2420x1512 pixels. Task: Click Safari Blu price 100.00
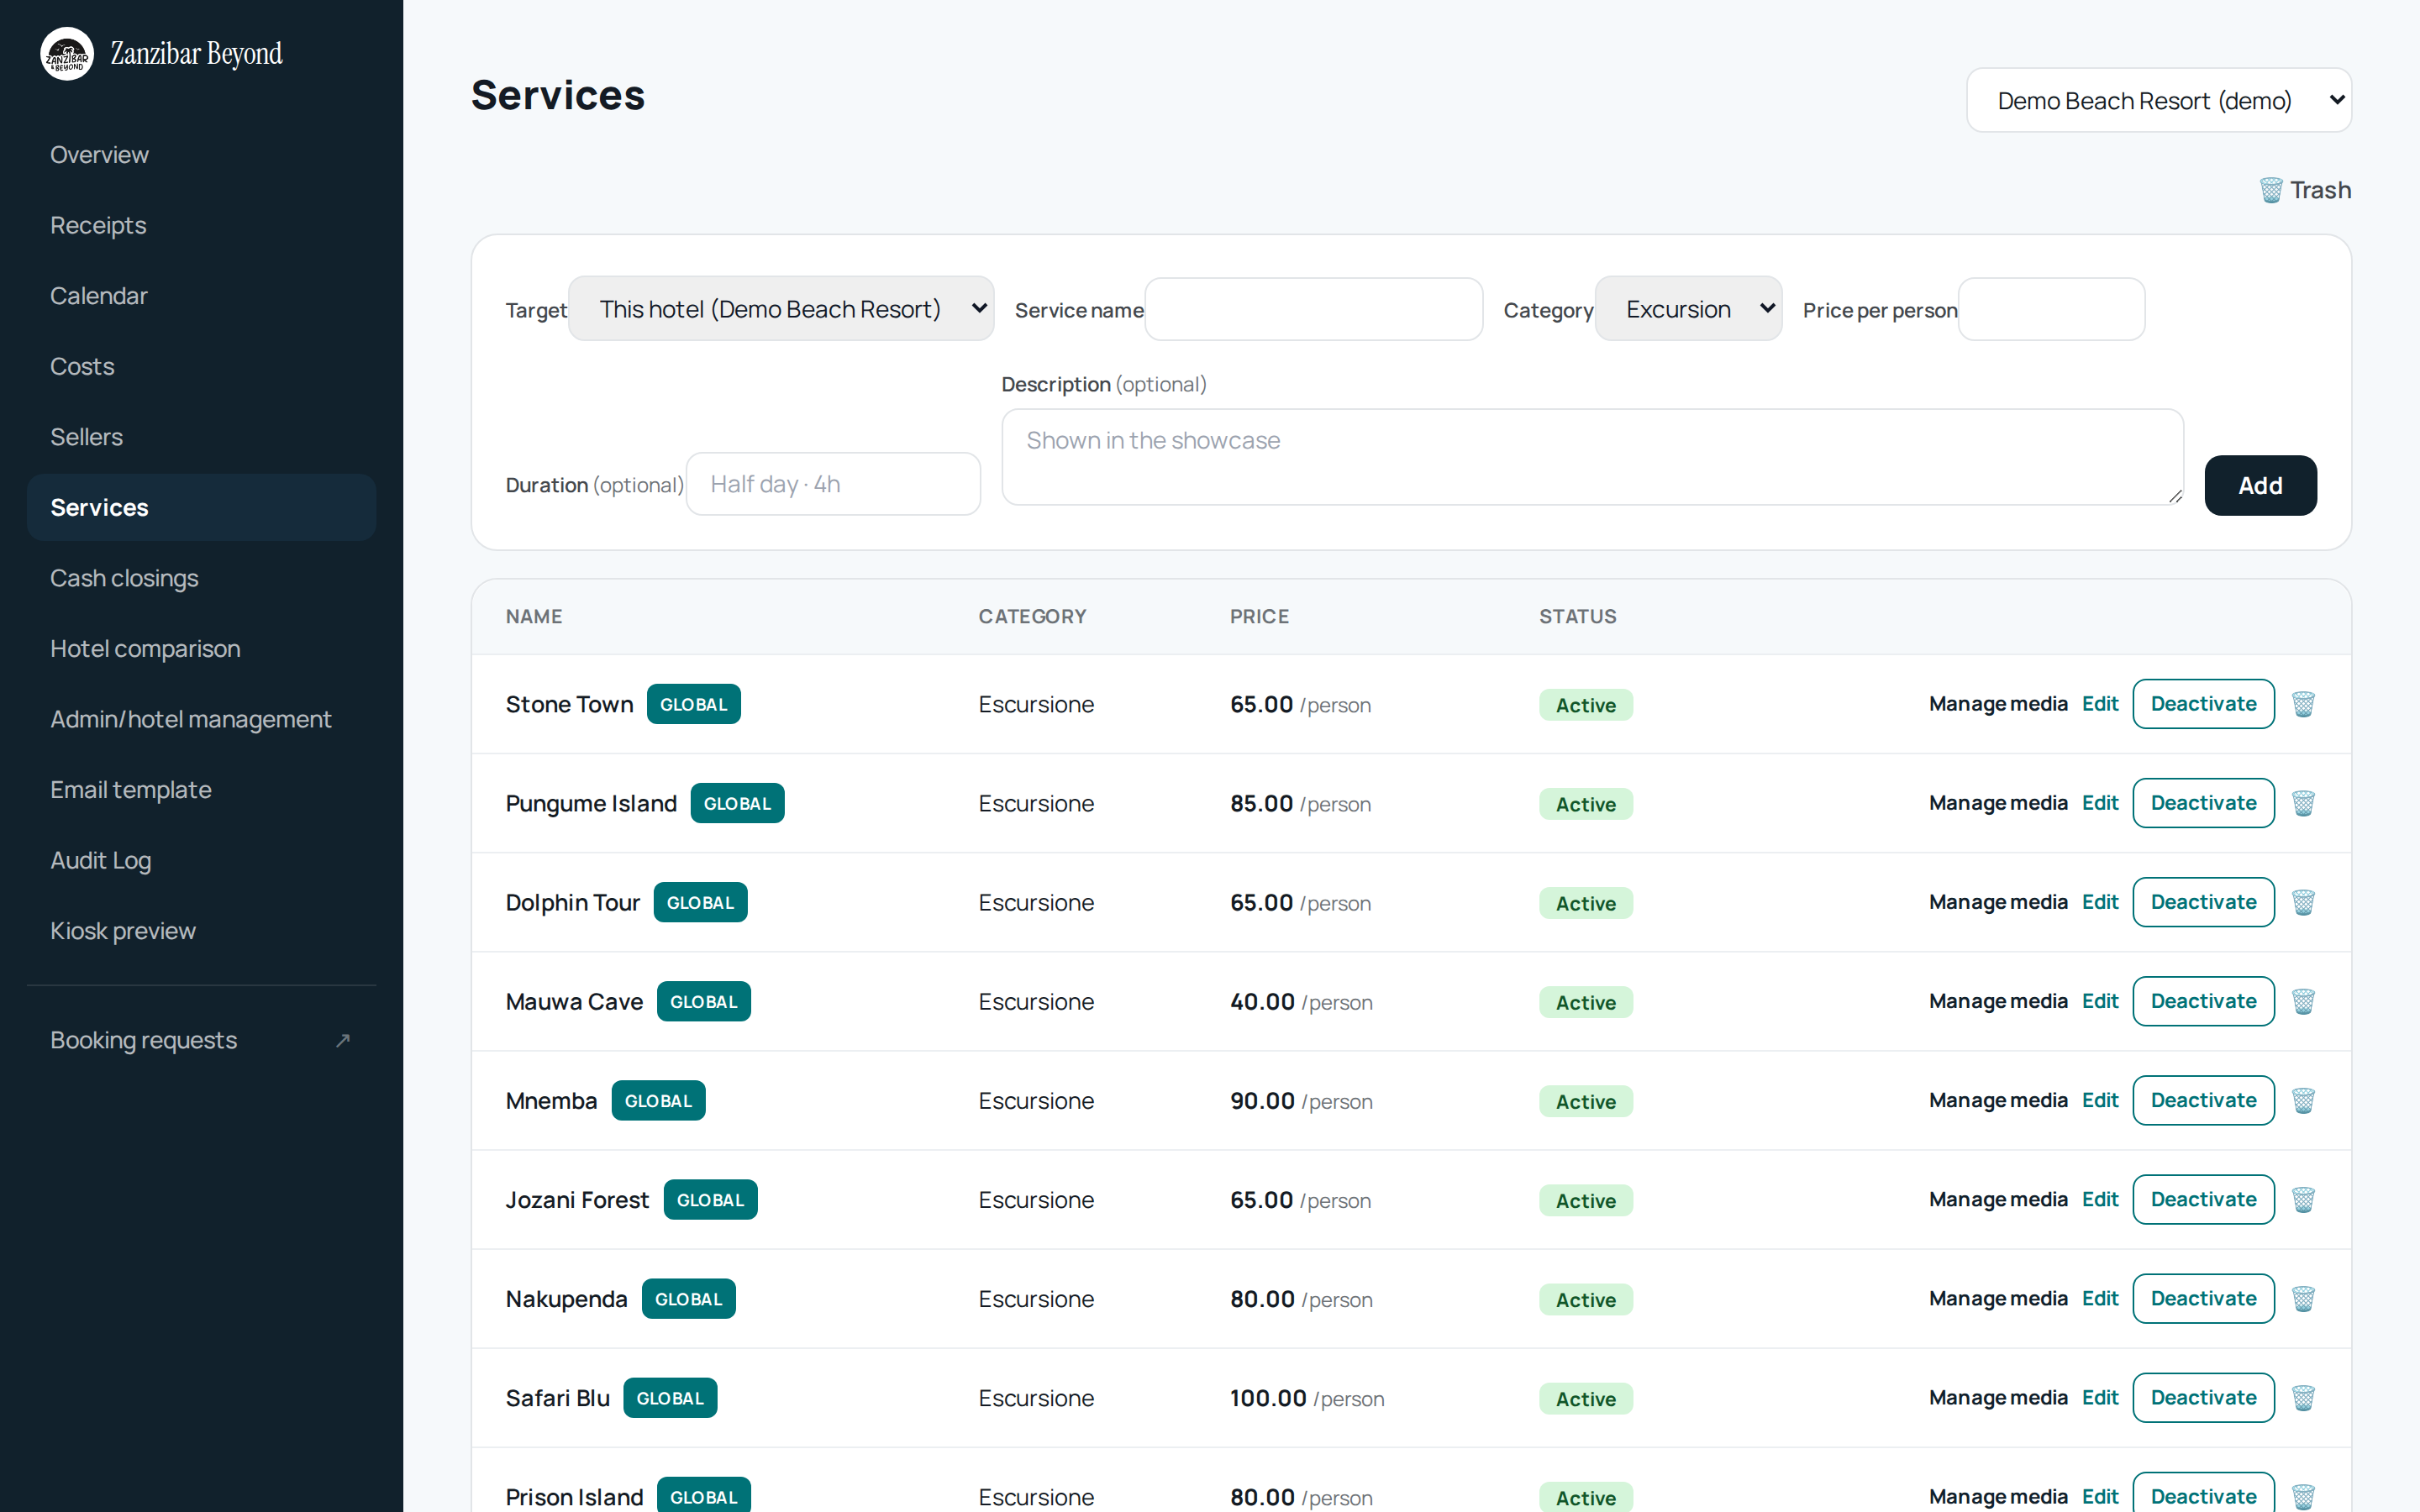1268,1398
